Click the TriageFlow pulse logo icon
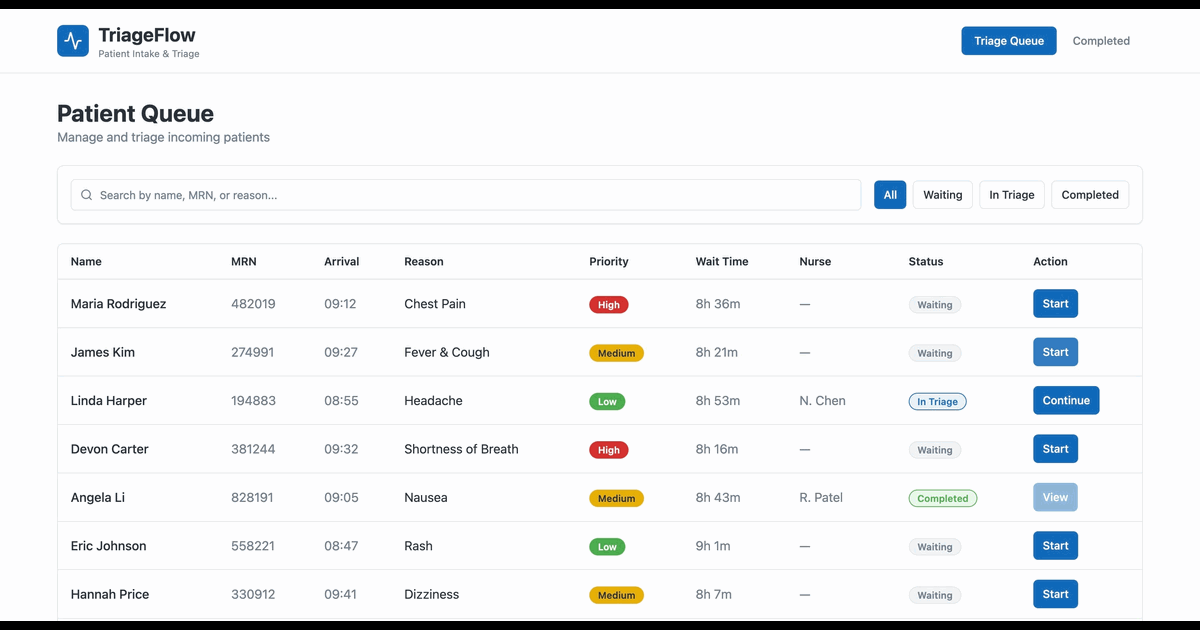This screenshot has width=1200, height=630. (x=73, y=41)
